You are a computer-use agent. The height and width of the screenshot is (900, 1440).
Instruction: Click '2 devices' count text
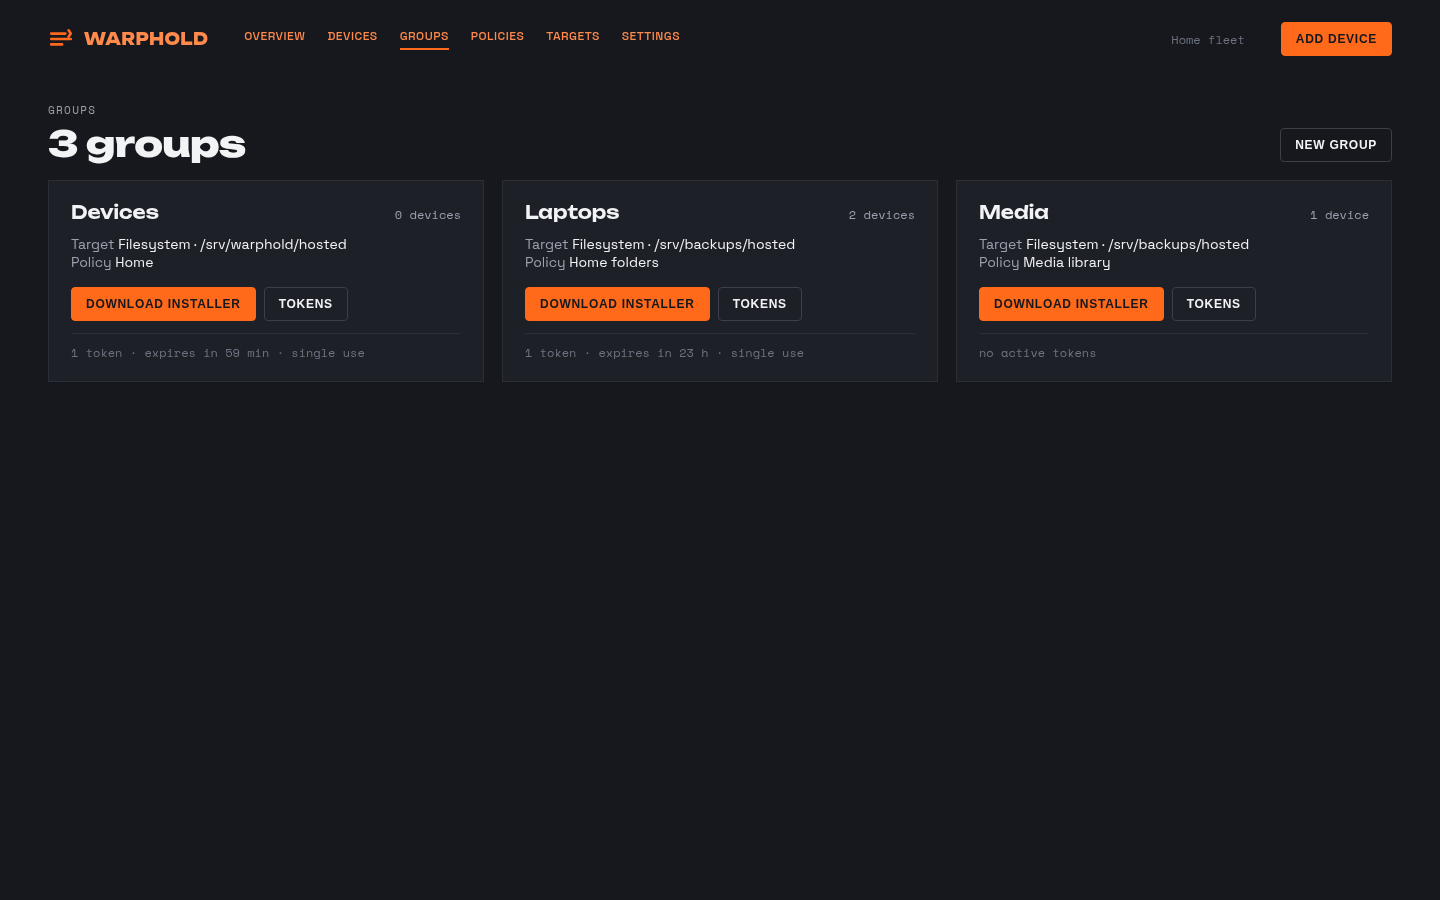[x=882, y=215]
